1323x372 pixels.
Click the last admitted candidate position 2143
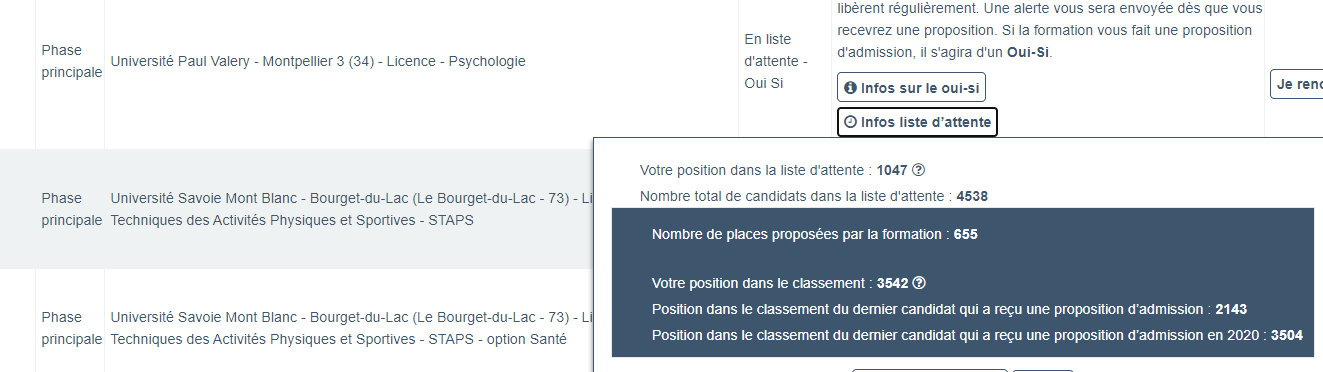[1231, 309]
